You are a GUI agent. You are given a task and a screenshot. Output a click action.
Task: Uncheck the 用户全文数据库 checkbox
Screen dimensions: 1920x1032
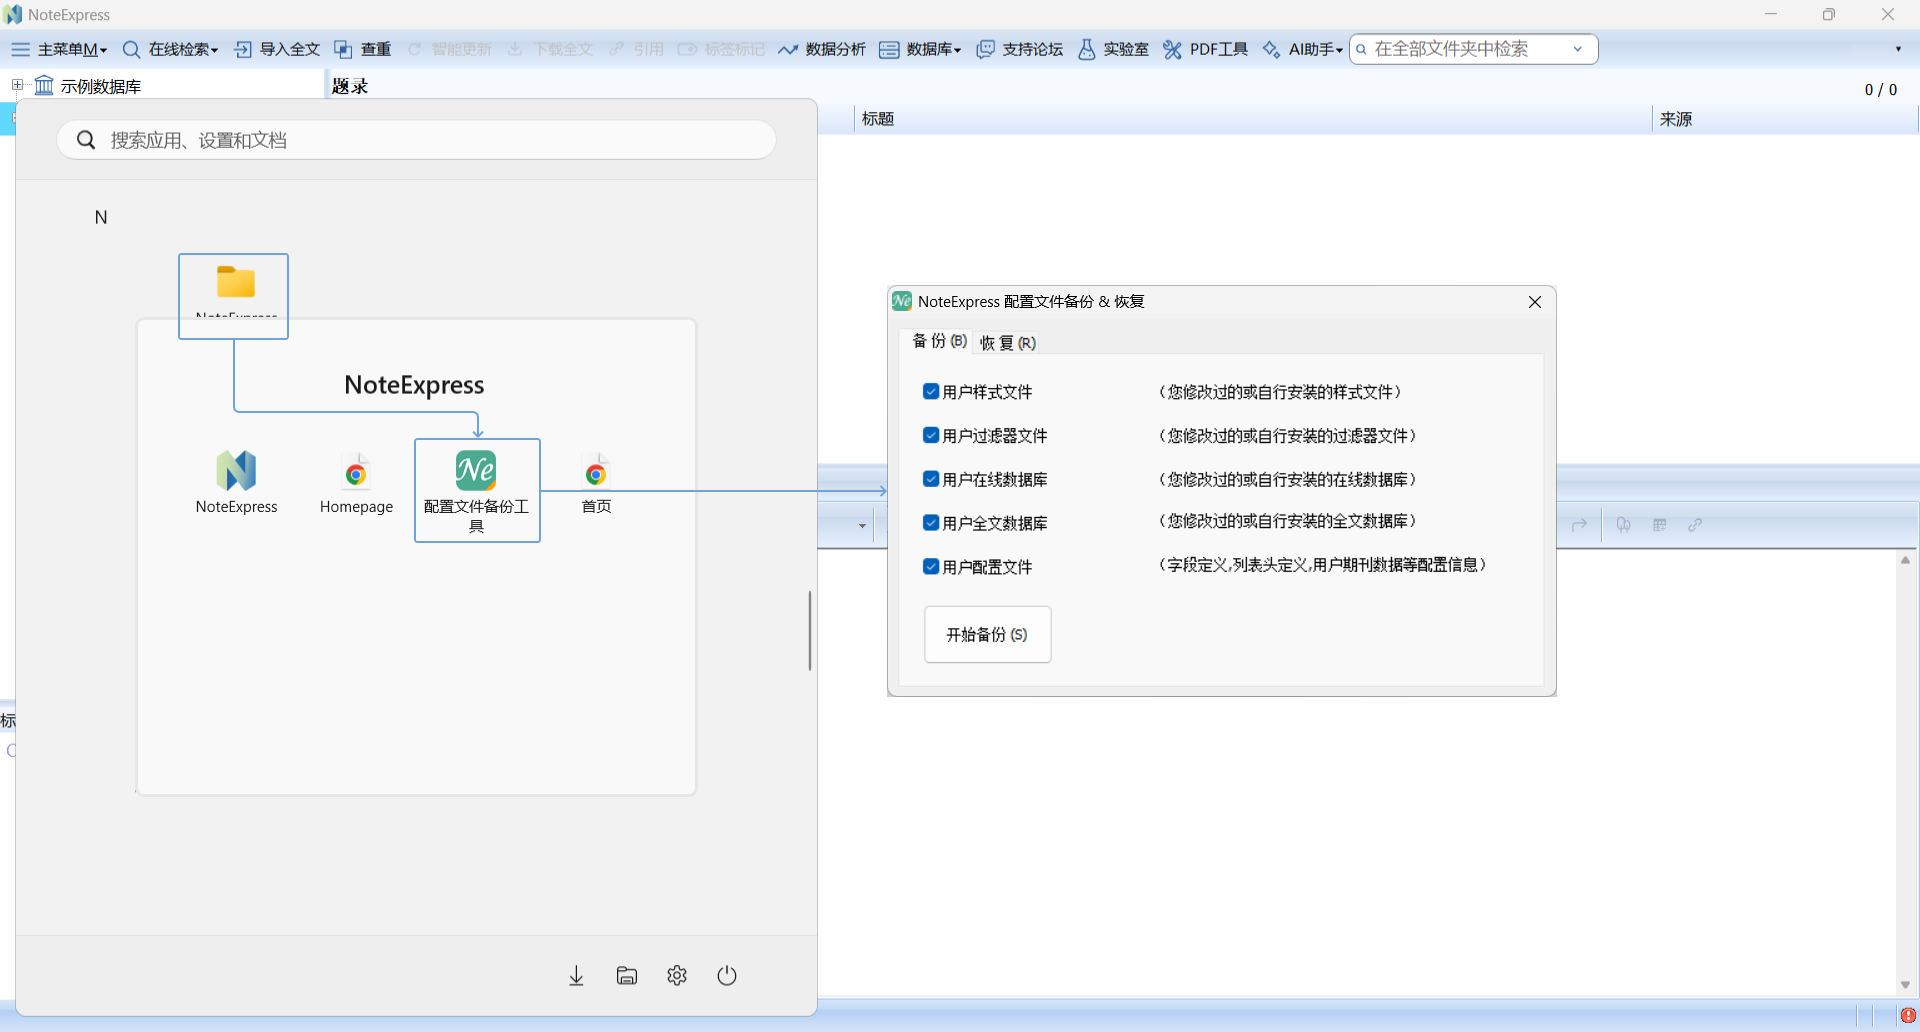pyautogui.click(x=931, y=522)
